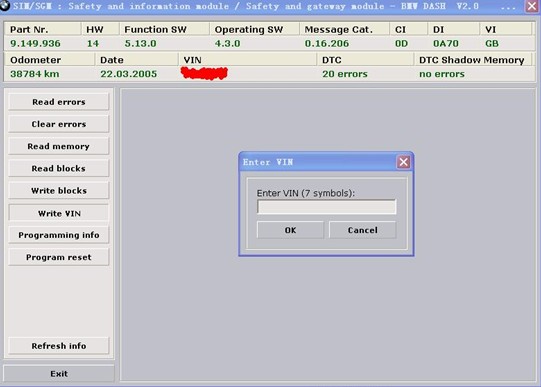The height and width of the screenshot is (387, 541).
Task: Click the Read errors button
Action: [x=59, y=102]
